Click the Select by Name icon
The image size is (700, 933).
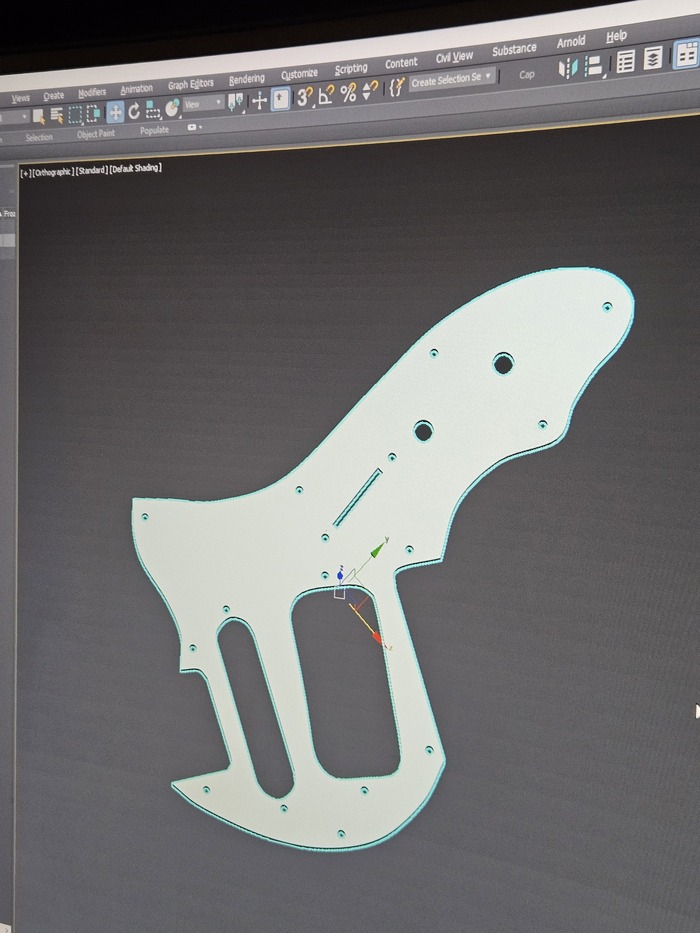click(x=57, y=116)
